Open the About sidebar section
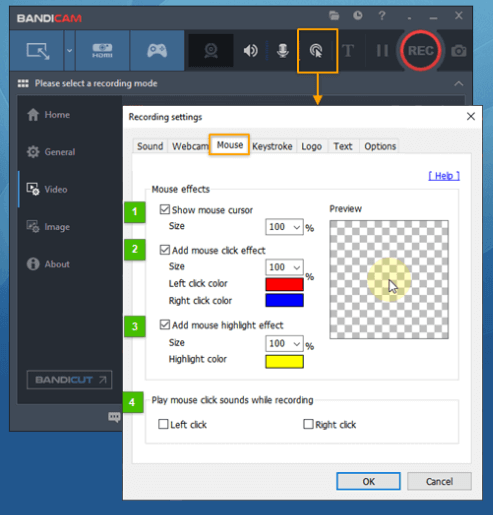 coord(48,264)
